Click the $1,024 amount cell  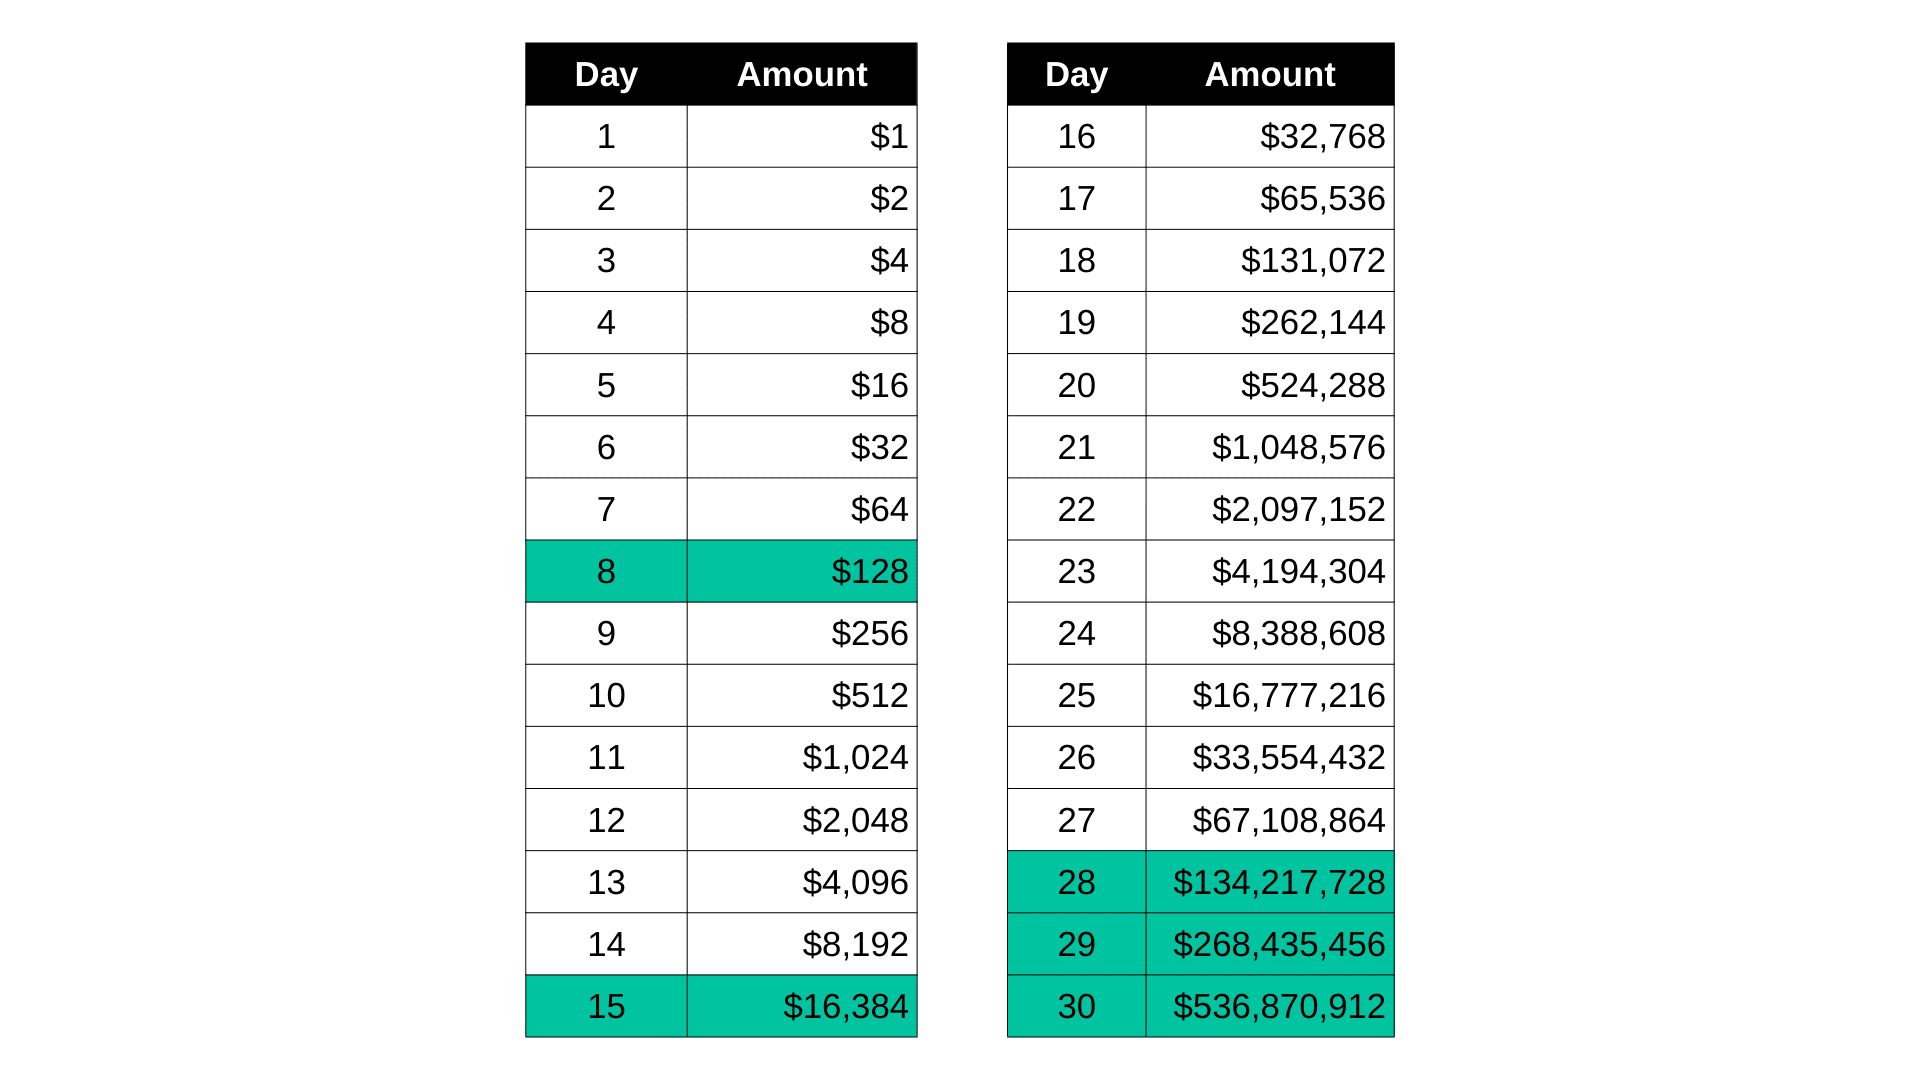802,757
